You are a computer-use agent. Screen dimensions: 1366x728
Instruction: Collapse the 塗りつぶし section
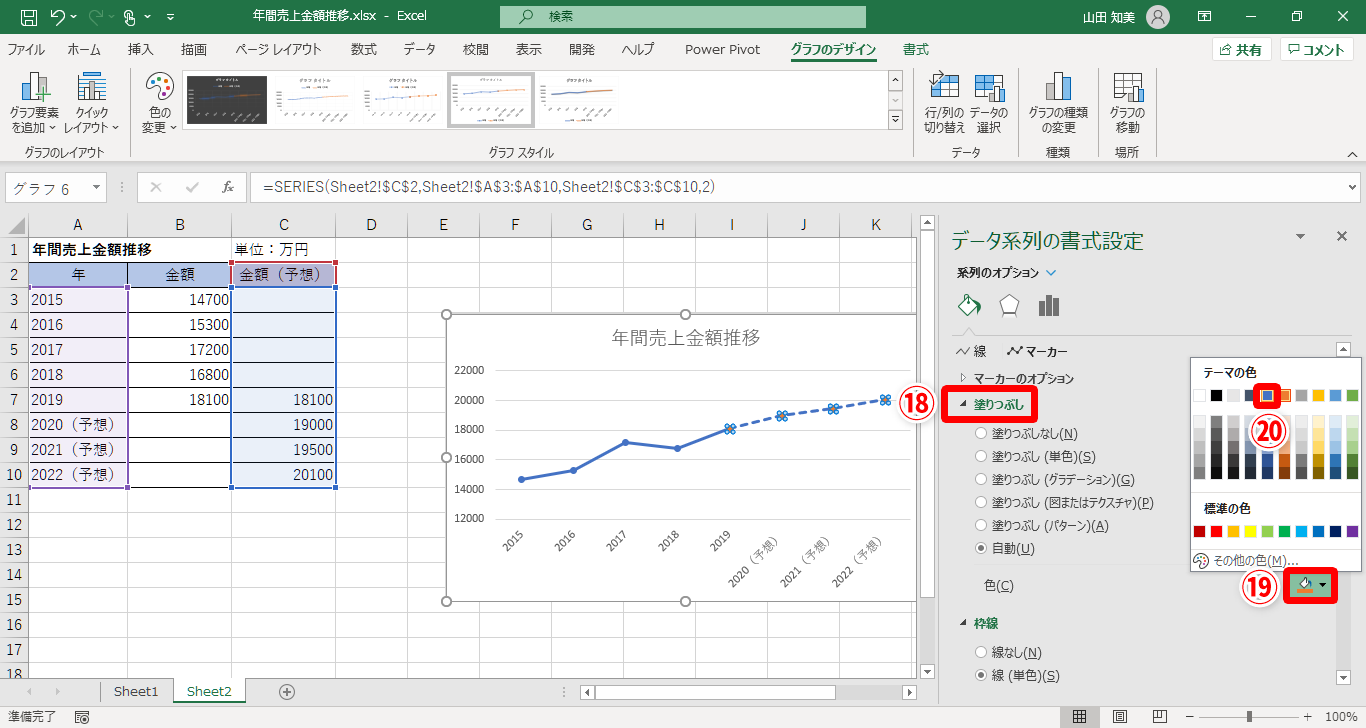pos(964,405)
